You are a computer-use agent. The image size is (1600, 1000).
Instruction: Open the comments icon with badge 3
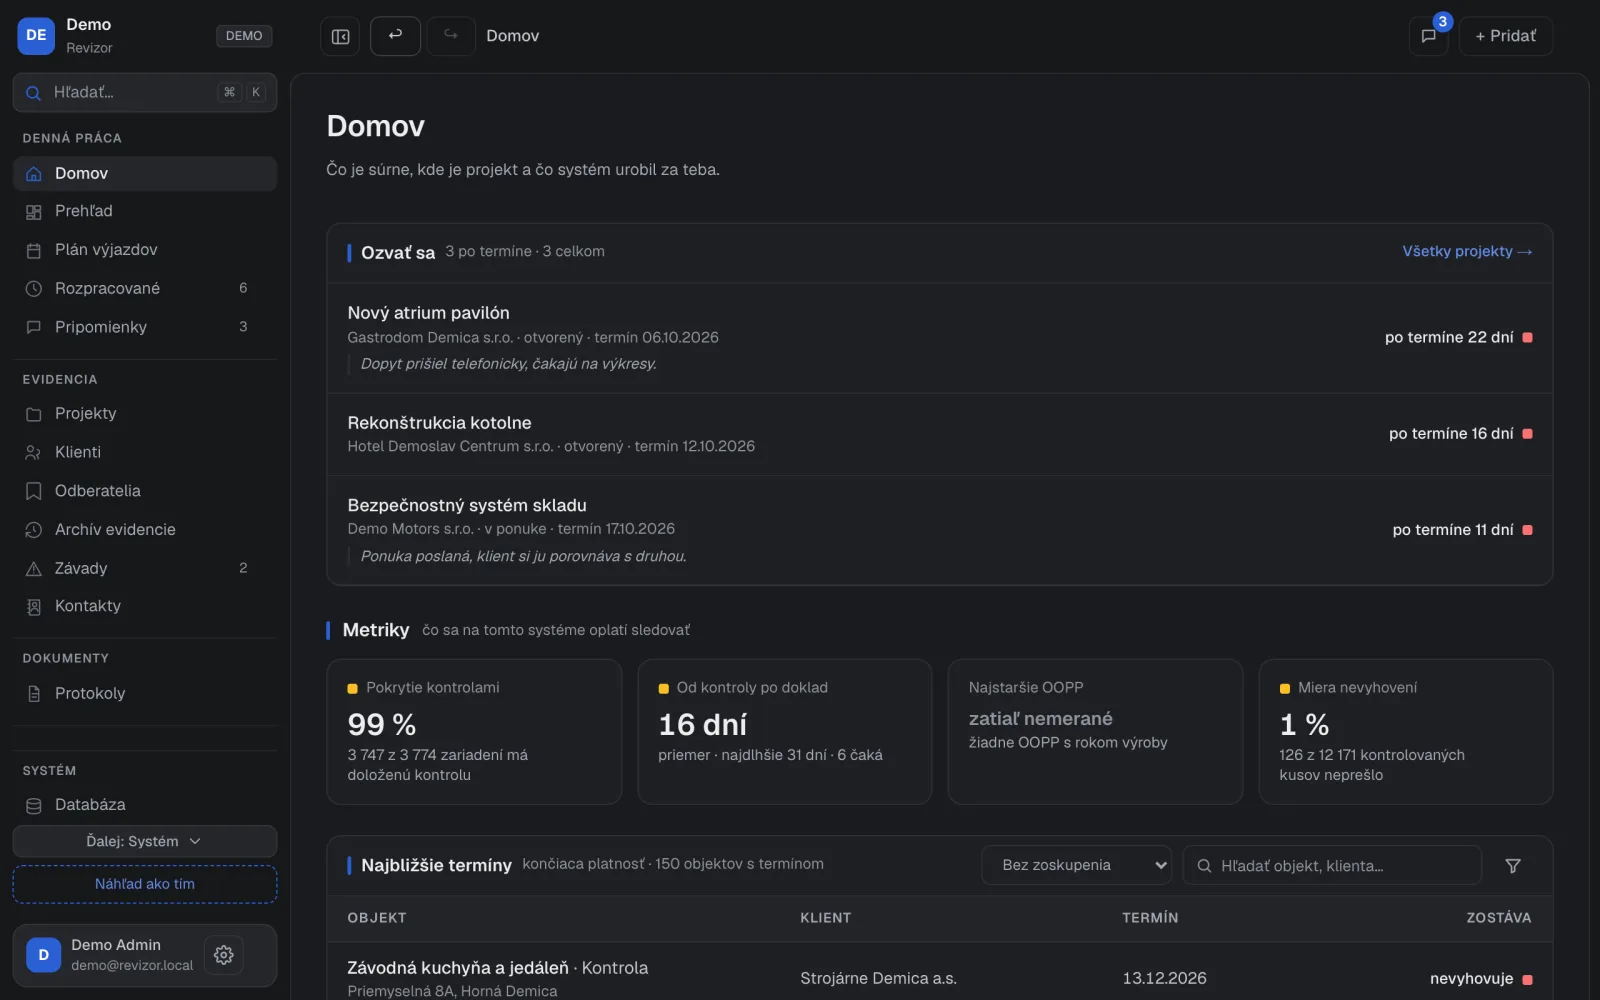click(x=1428, y=36)
